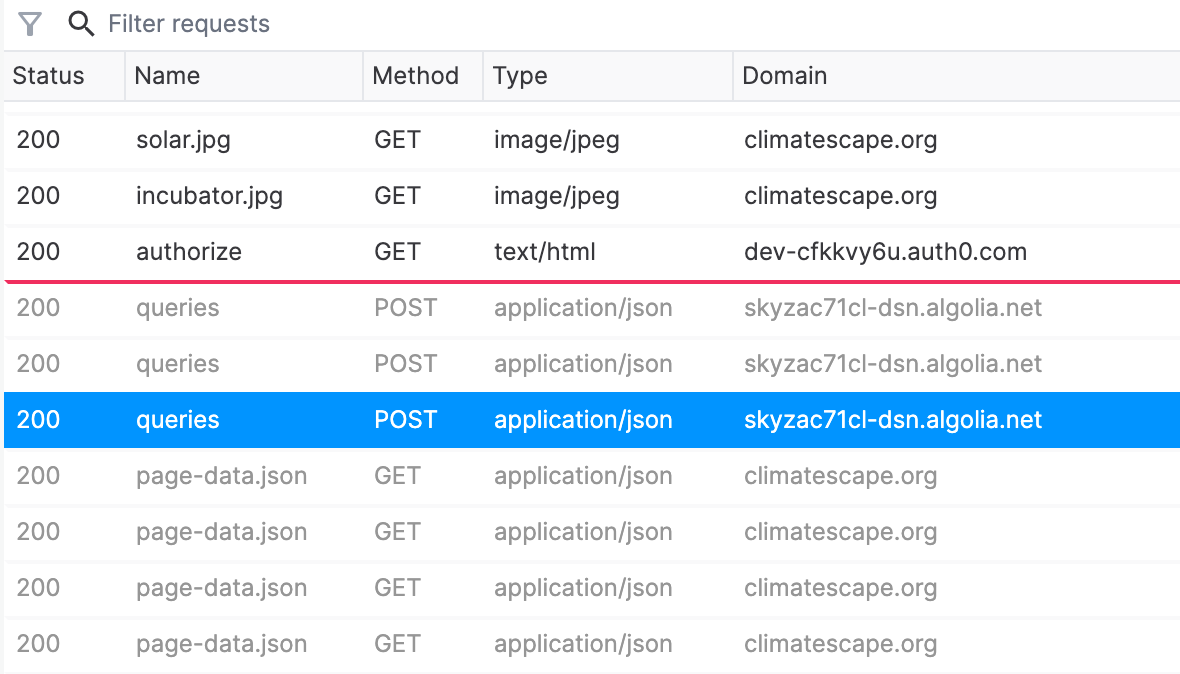Click skyzac71cl-dsn.algolia.net in highlighted row
Image resolution: width=1180 pixels, height=674 pixels.
coord(893,420)
